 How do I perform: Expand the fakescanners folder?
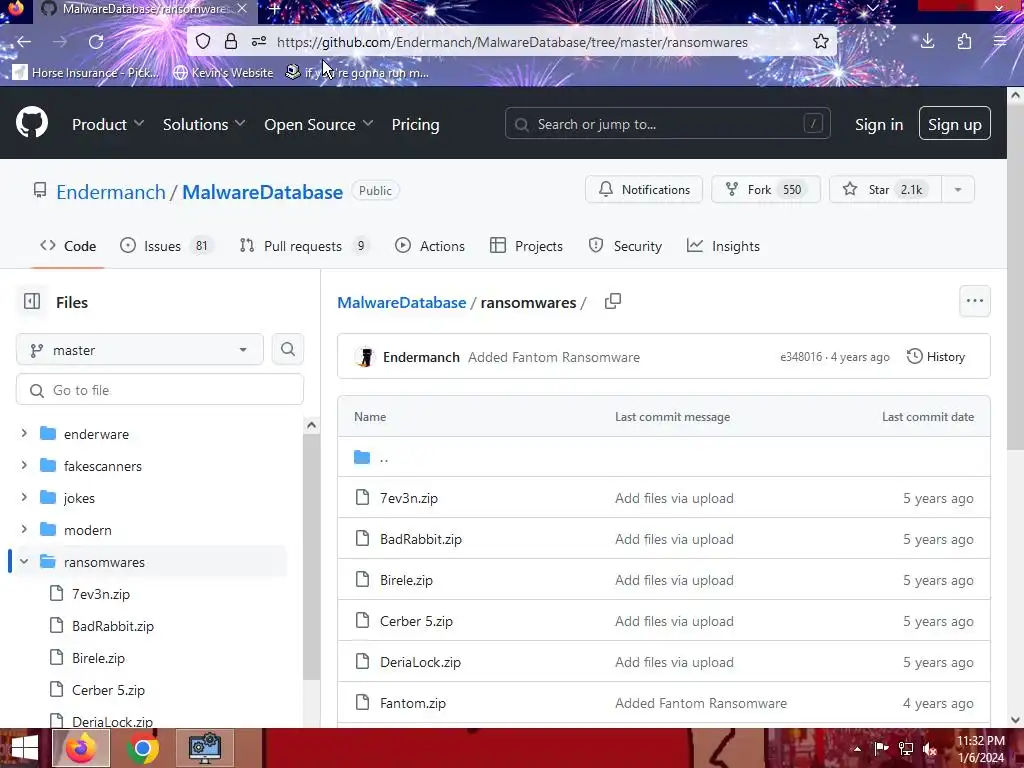[x=24, y=465]
